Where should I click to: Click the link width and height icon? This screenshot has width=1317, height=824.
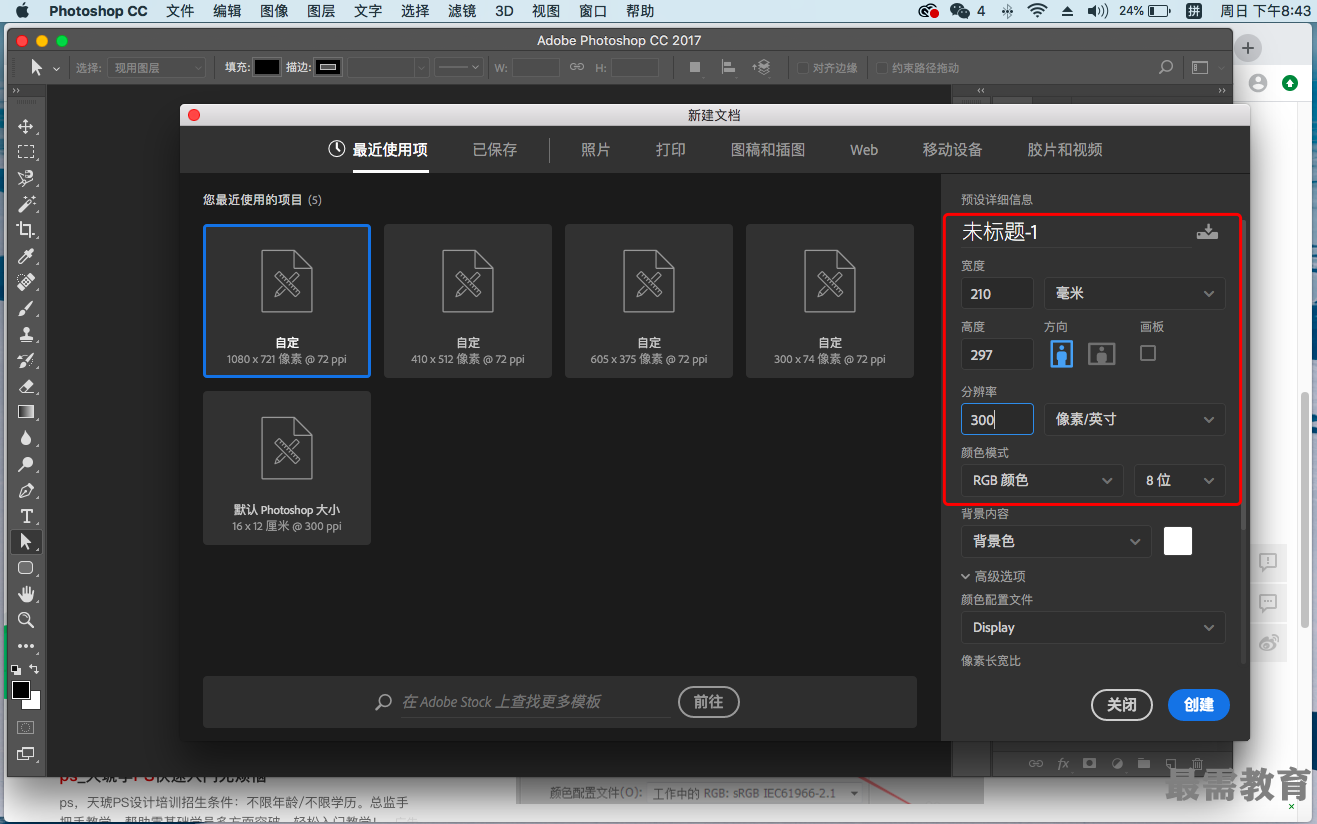point(576,68)
